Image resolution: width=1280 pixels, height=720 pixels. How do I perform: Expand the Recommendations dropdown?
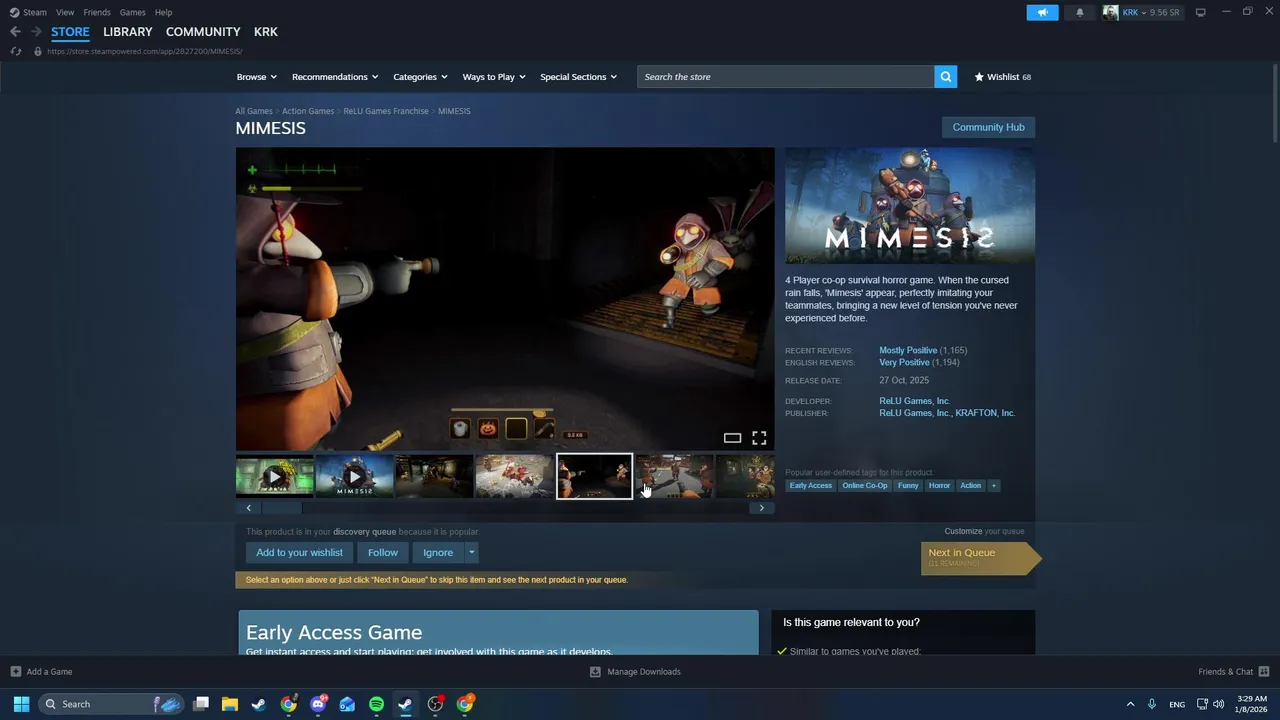(335, 77)
